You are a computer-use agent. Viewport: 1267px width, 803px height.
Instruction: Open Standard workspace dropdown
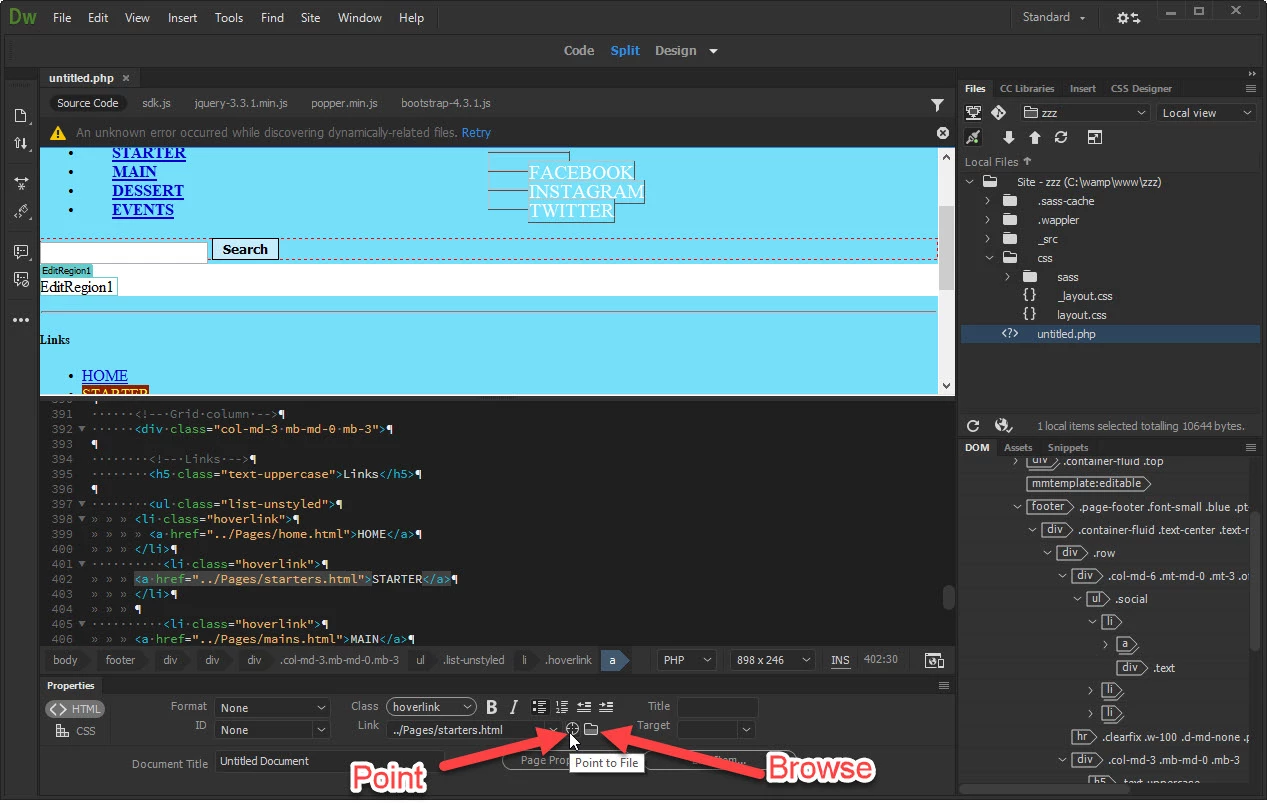1054,17
